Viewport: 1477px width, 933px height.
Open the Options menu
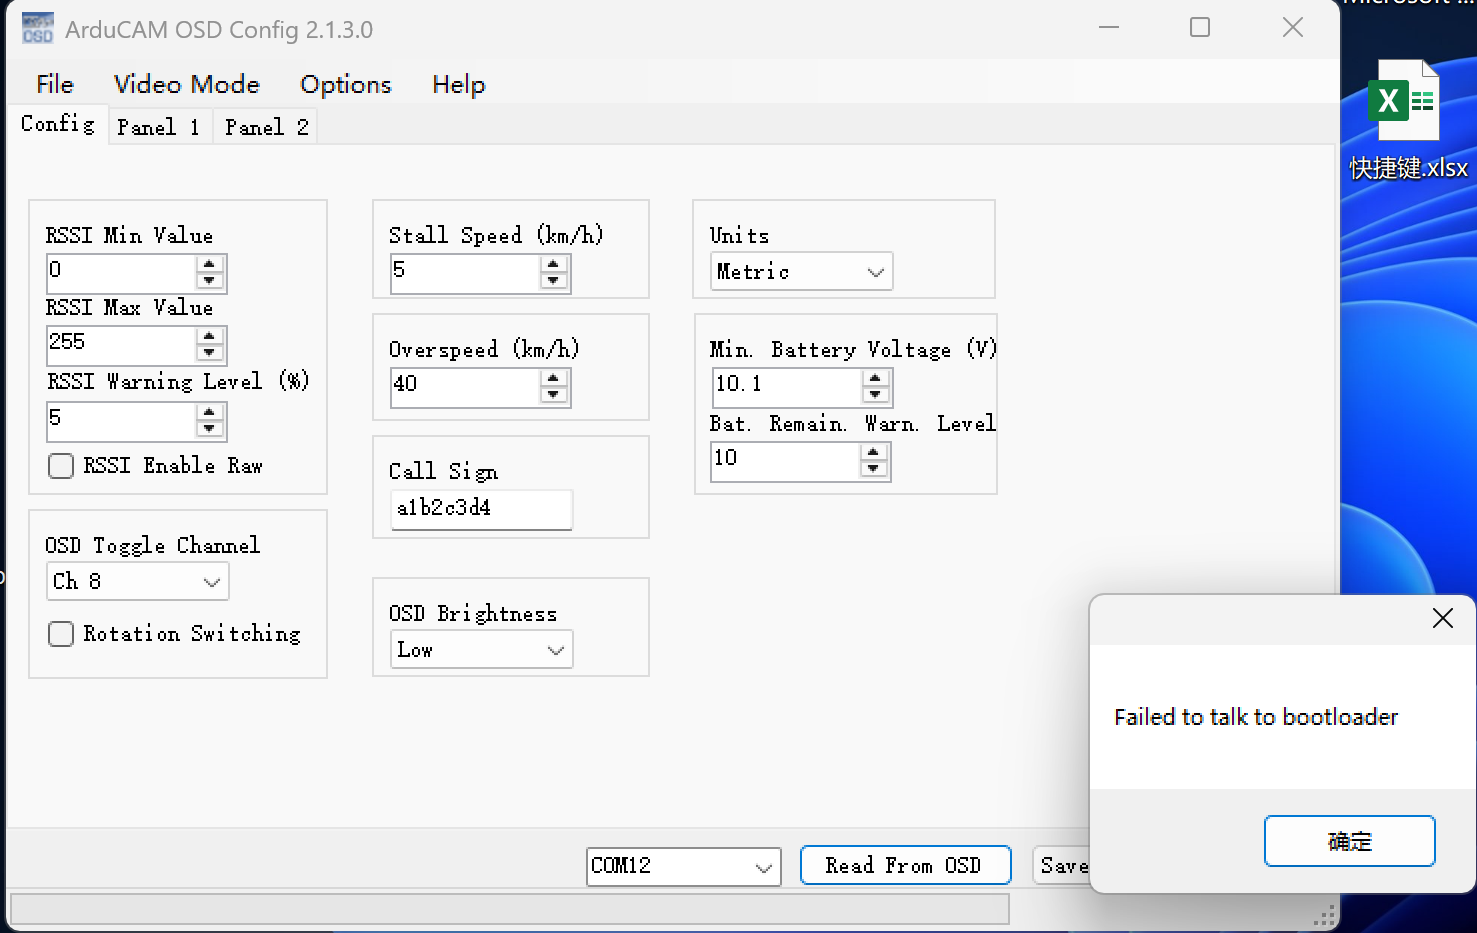coord(346,84)
